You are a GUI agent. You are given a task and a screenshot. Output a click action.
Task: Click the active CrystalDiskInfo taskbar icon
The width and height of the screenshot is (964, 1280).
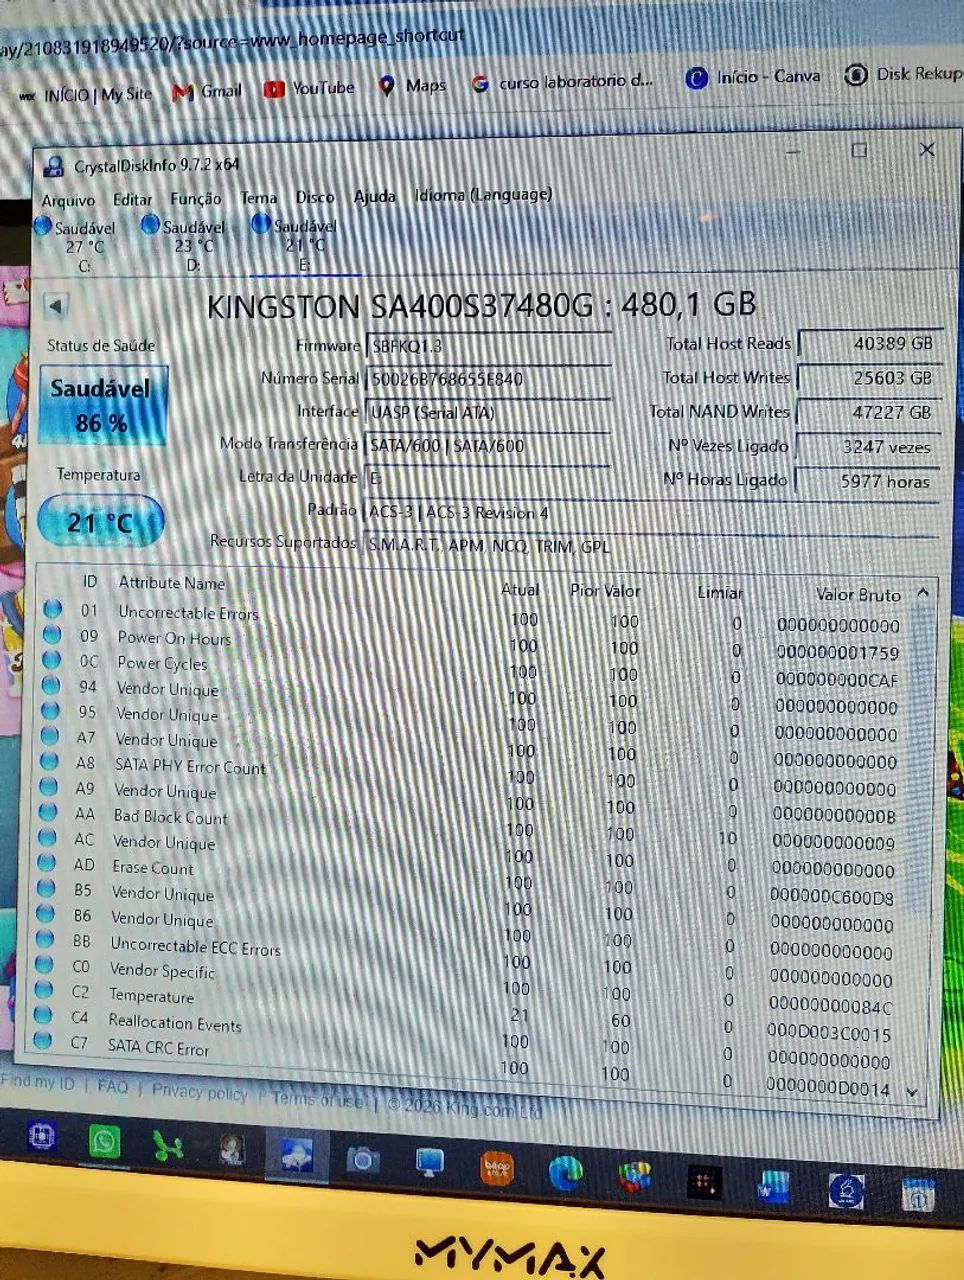(x=296, y=1155)
